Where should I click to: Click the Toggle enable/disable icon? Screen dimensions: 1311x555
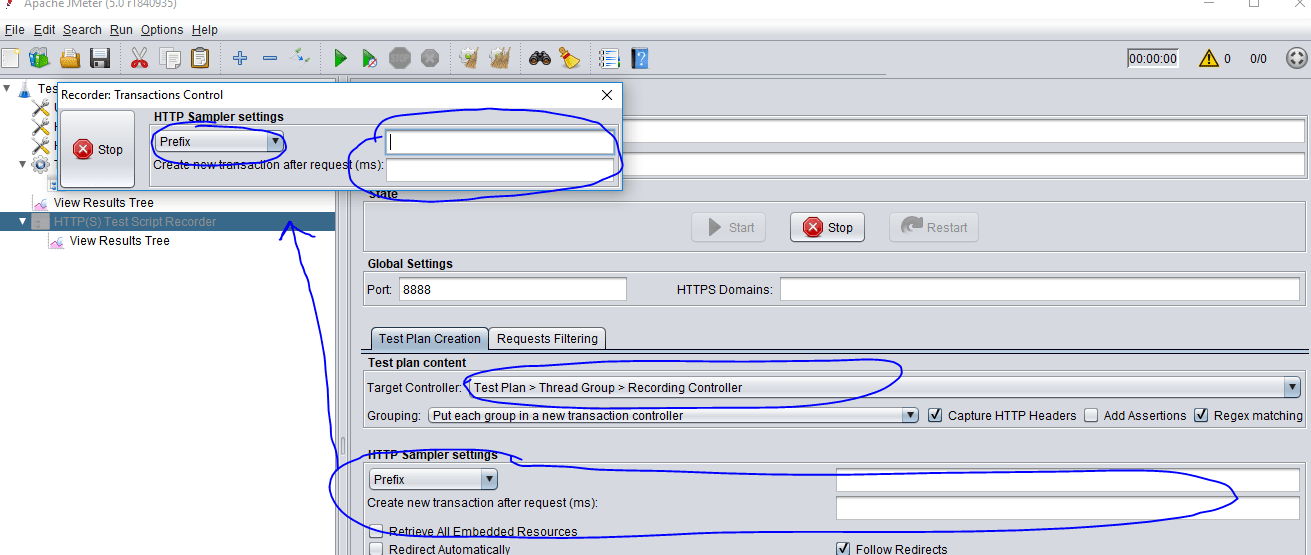(x=300, y=58)
